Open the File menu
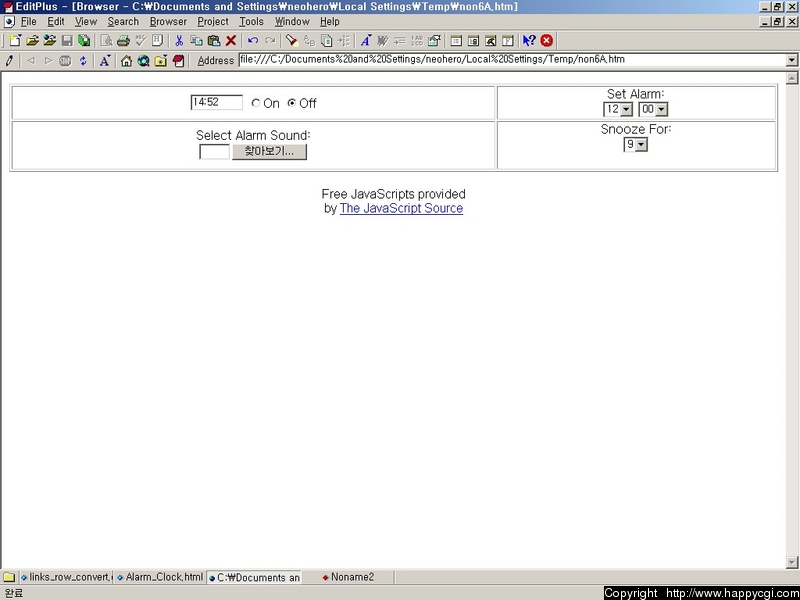The width and height of the screenshot is (800, 600). click(x=28, y=21)
